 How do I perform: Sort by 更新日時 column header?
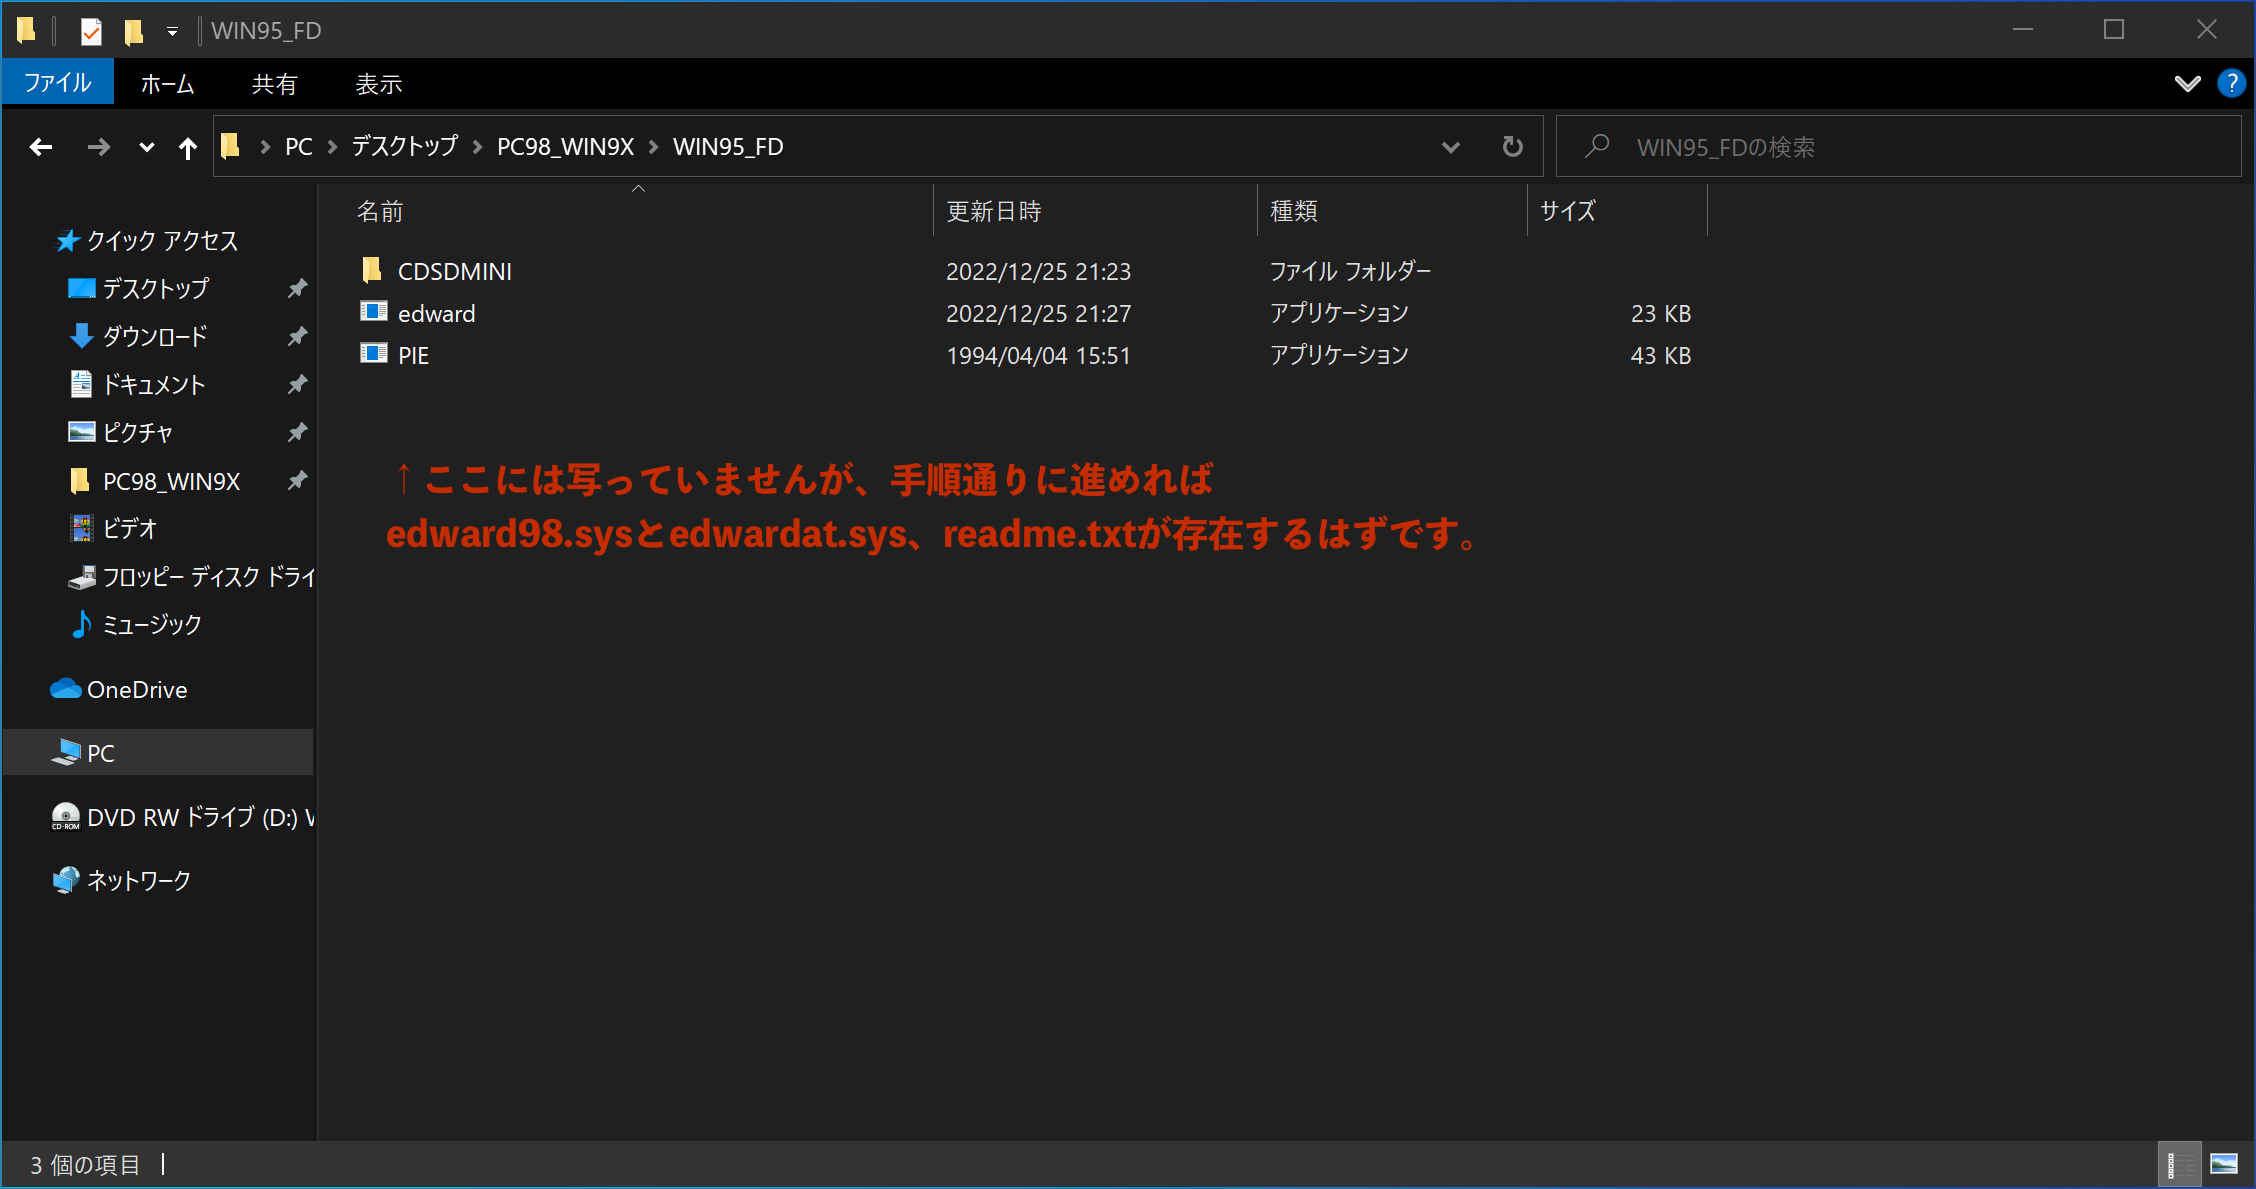coord(994,211)
